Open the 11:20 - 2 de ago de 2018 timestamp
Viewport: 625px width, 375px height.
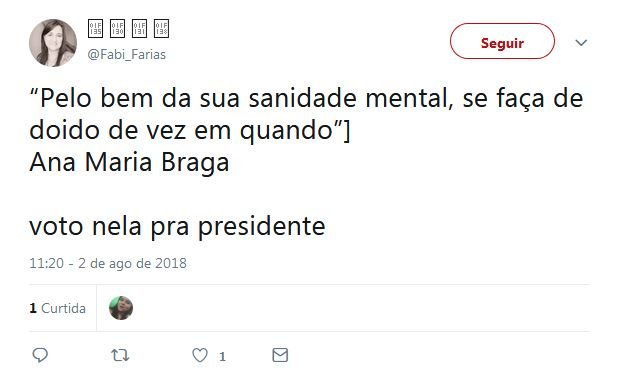click(x=108, y=263)
